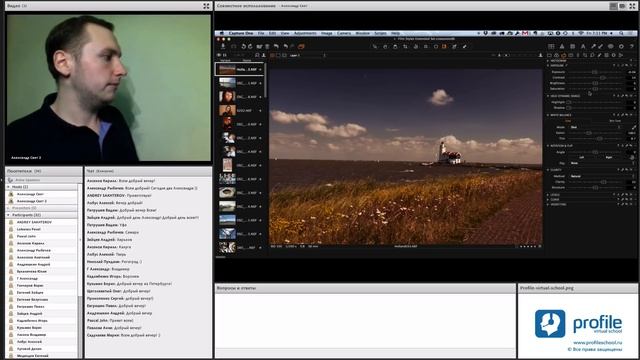
Task: Collapse the High Dynamic Range panel
Action: (x=548, y=96)
